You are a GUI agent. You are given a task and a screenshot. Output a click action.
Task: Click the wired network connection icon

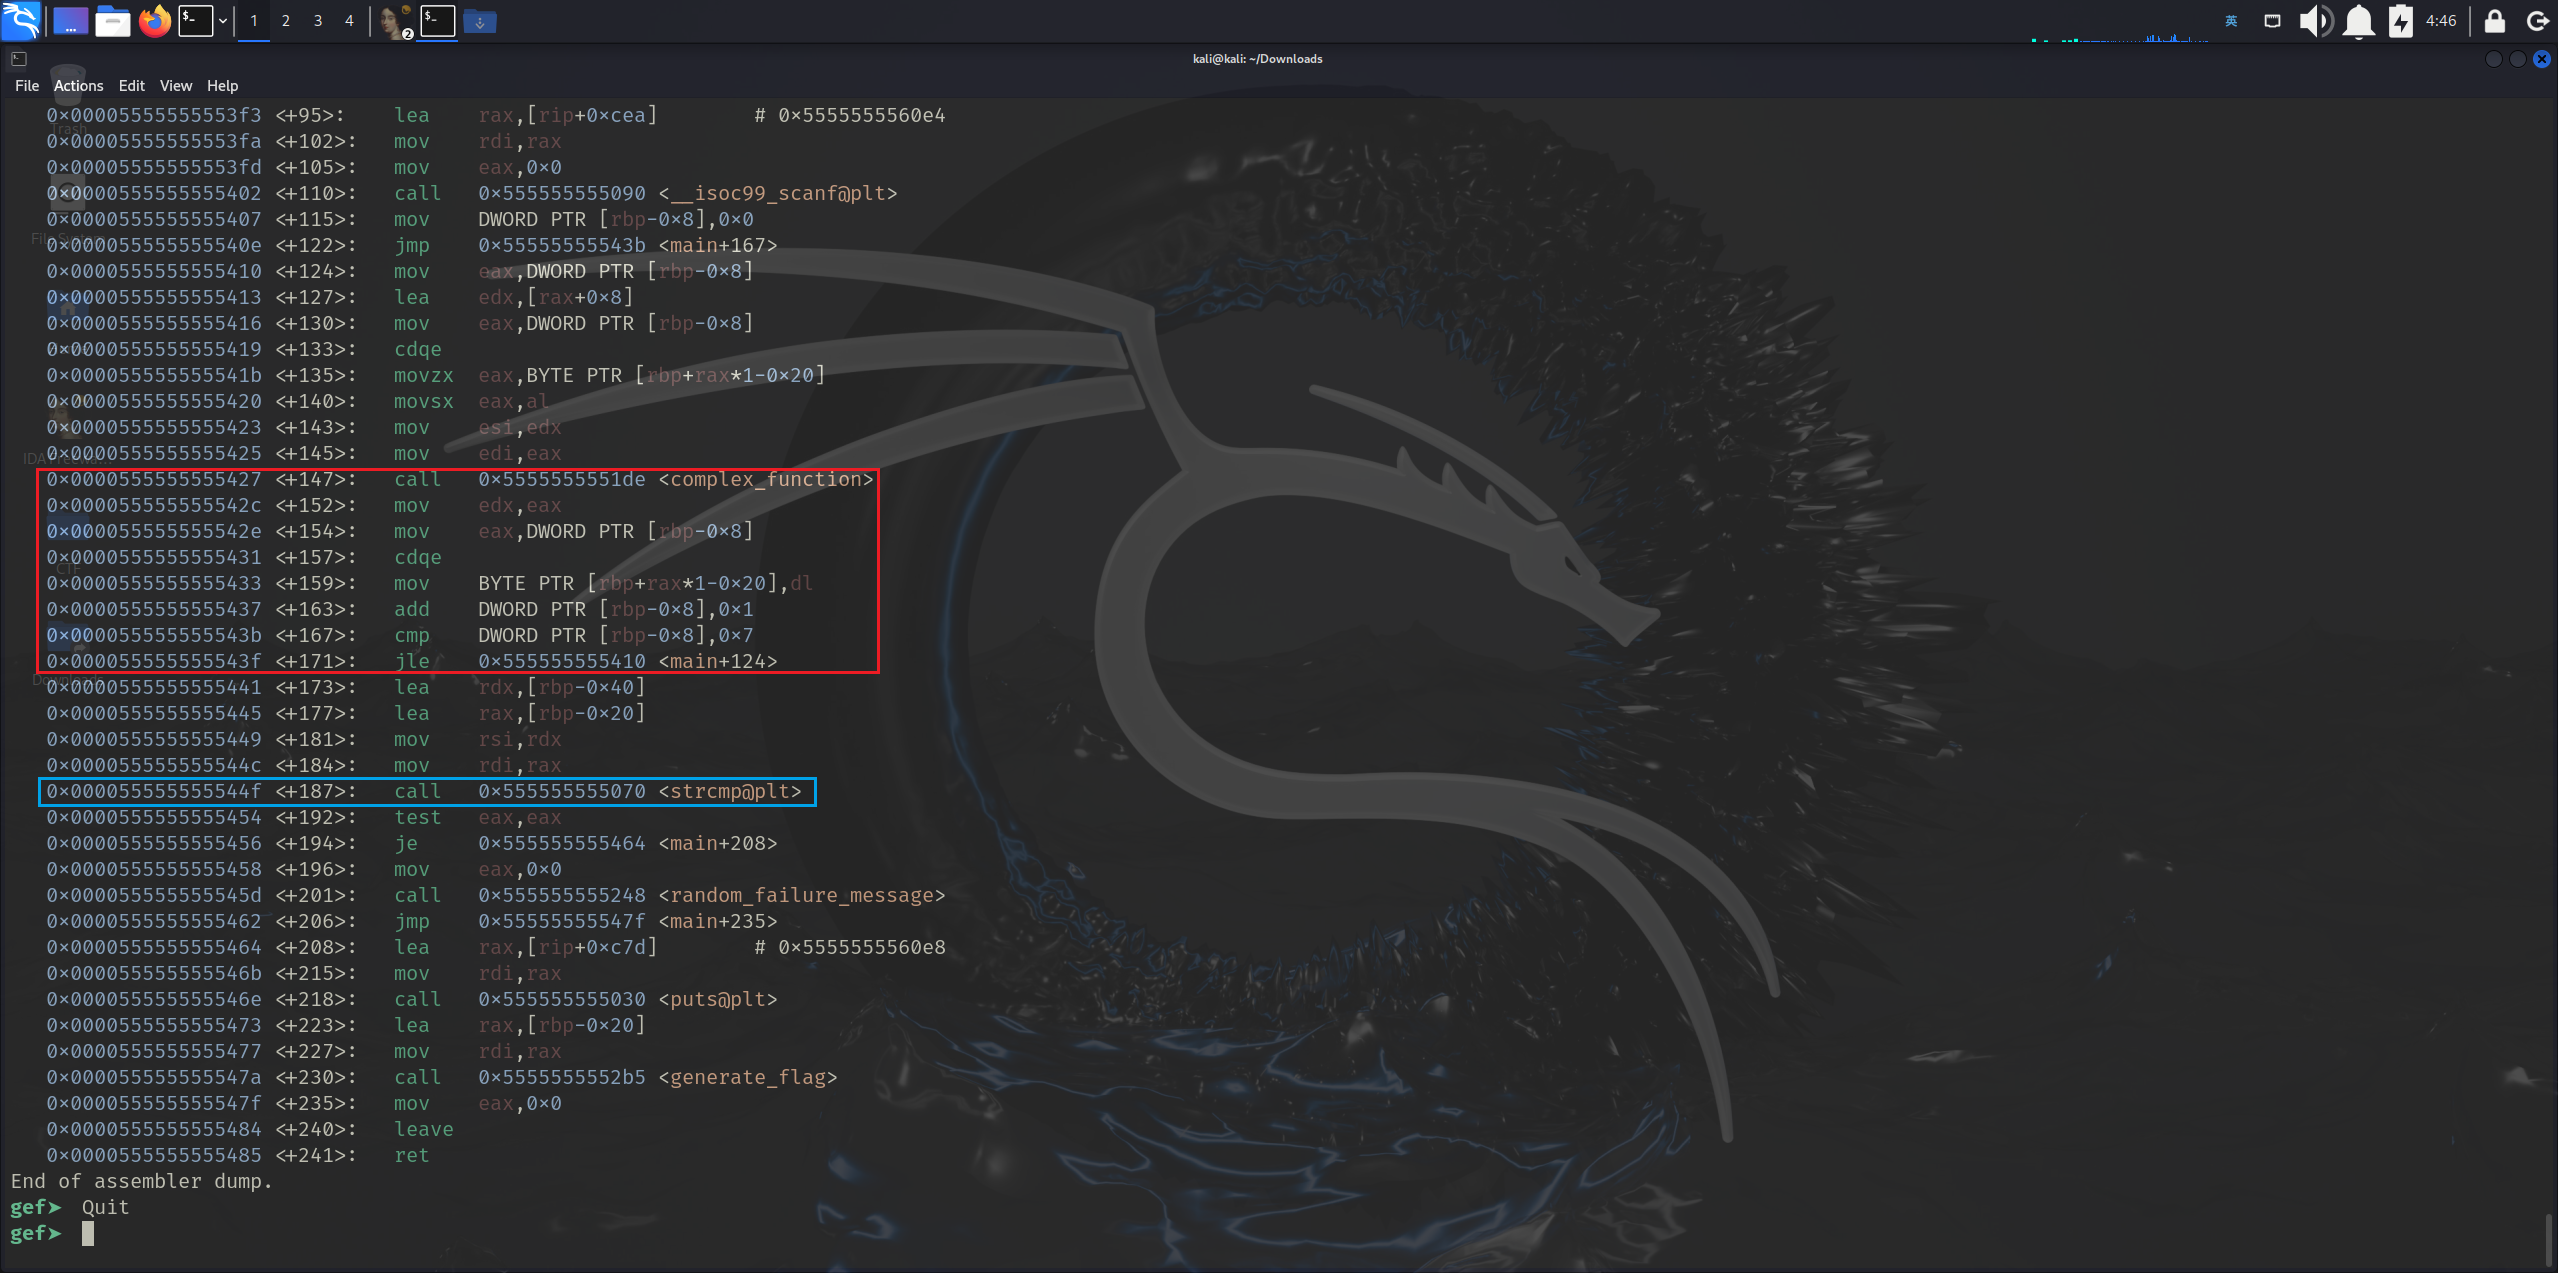[2272, 21]
